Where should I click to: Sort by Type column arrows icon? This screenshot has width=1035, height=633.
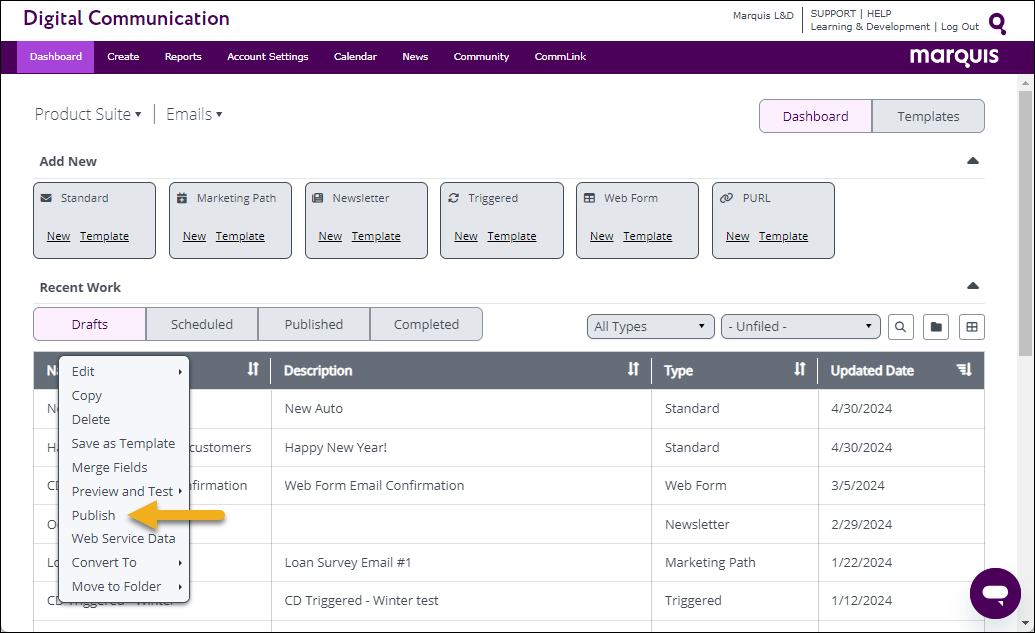[x=799, y=370]
